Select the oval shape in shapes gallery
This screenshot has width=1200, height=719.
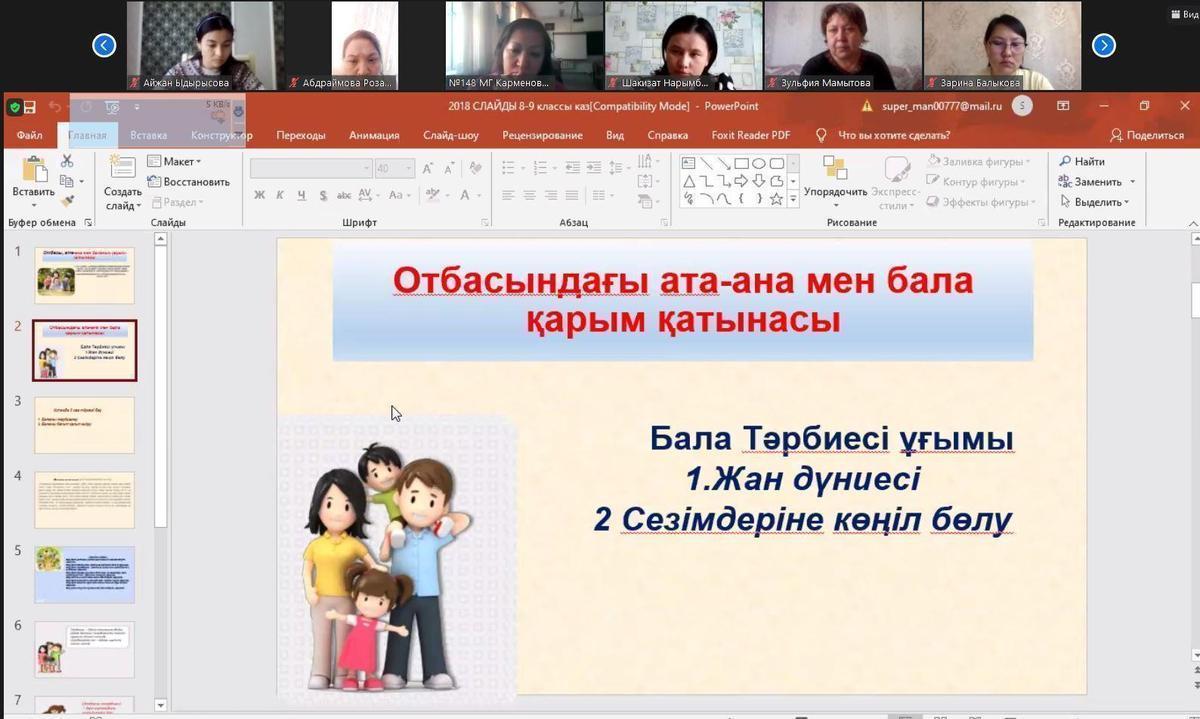click(x=758, y=163)
